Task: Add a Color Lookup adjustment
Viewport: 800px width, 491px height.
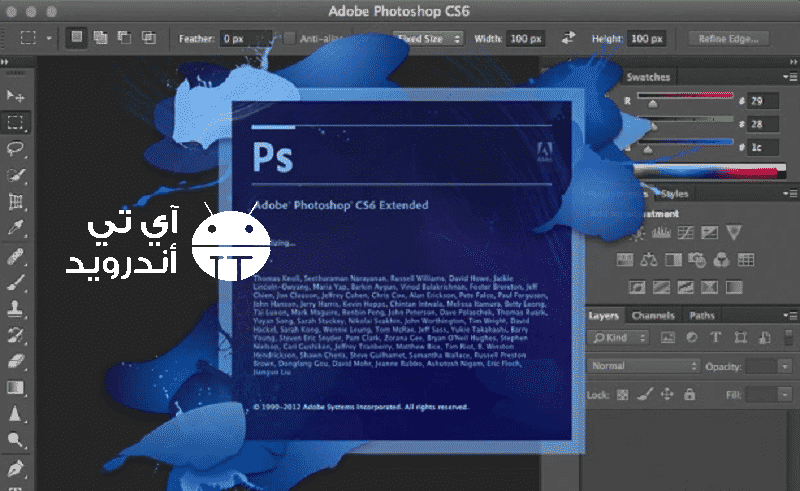Action: tap(745, 260)
